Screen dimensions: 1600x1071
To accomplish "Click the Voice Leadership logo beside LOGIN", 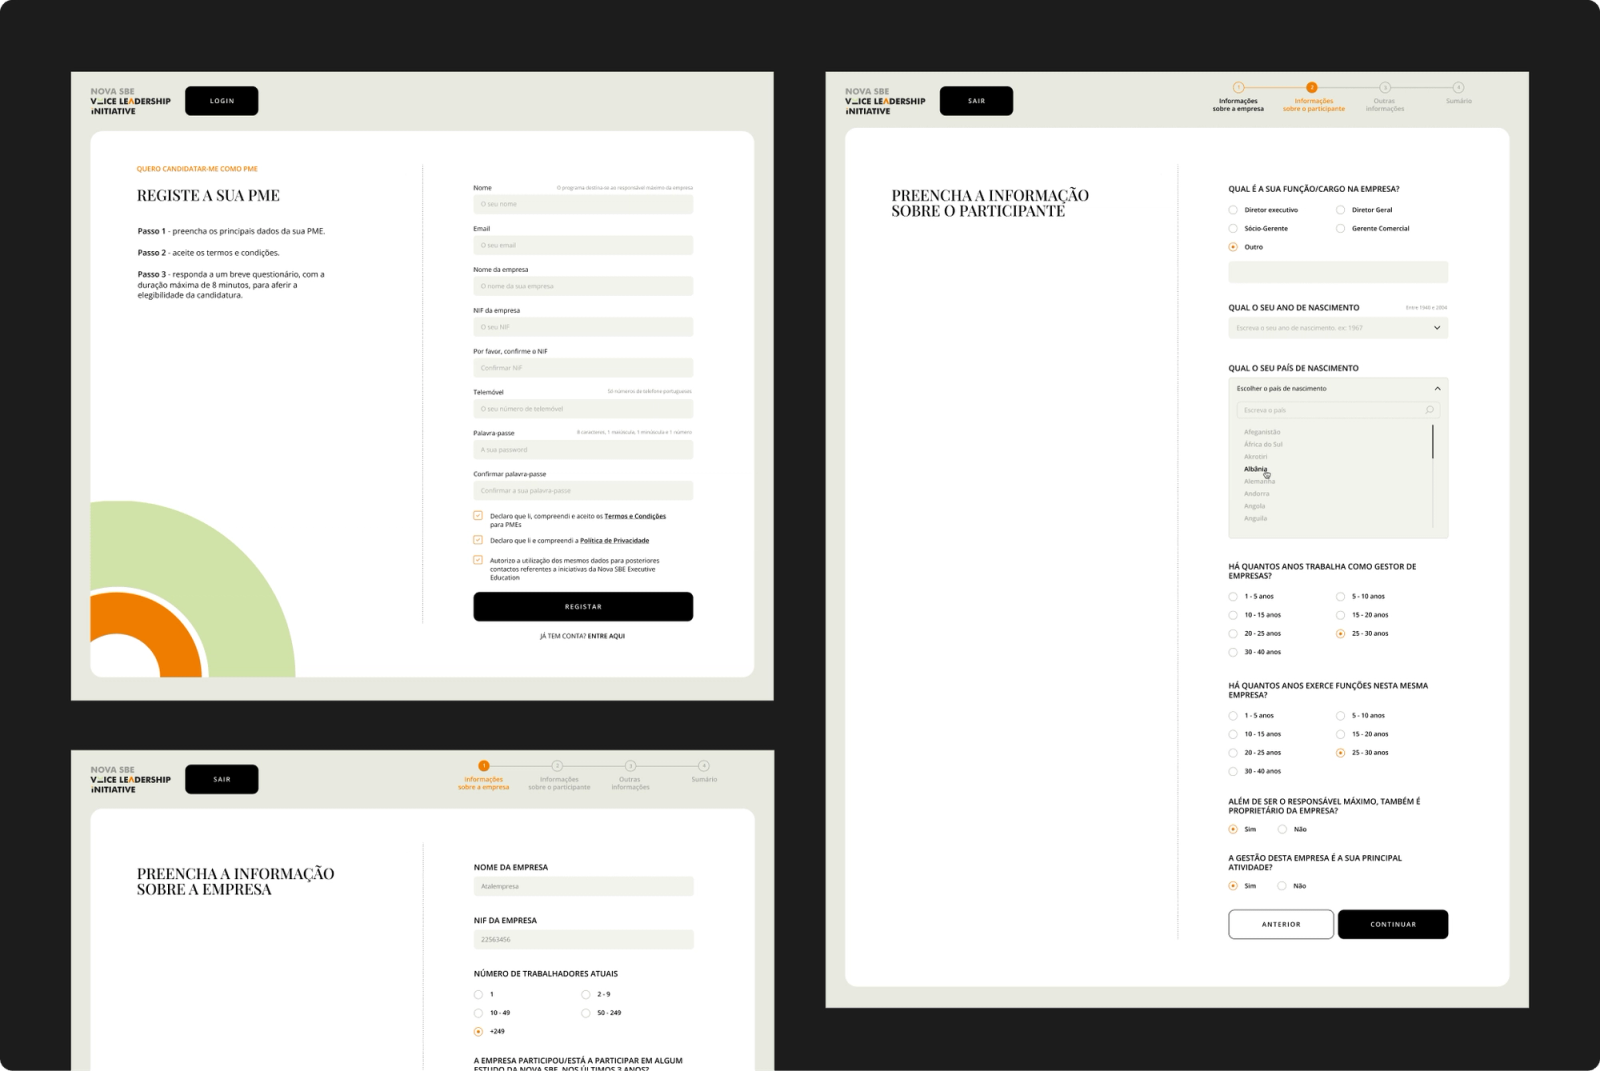I will pos(130,101).
